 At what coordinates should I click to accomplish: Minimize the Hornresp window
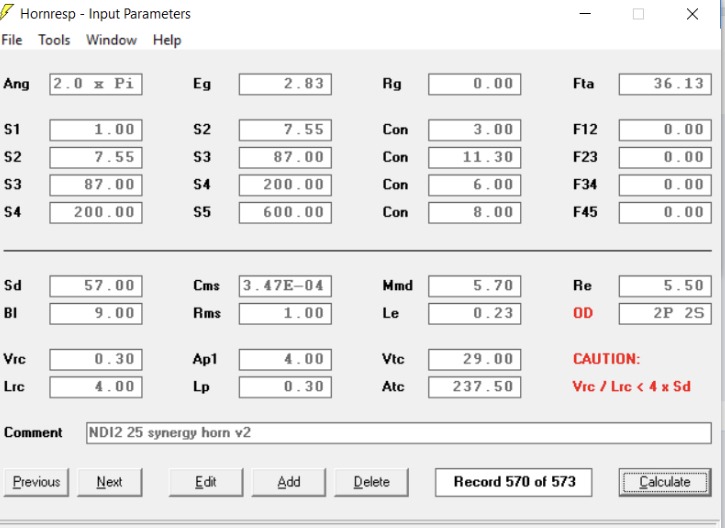click(x=585, y=14)
